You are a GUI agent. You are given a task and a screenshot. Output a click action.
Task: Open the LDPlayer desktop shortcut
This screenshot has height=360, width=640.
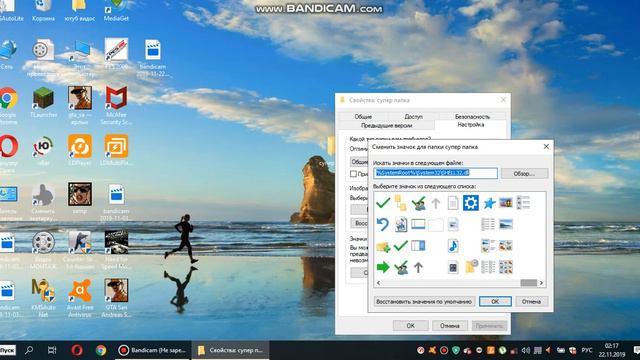[x=80, y=150]
